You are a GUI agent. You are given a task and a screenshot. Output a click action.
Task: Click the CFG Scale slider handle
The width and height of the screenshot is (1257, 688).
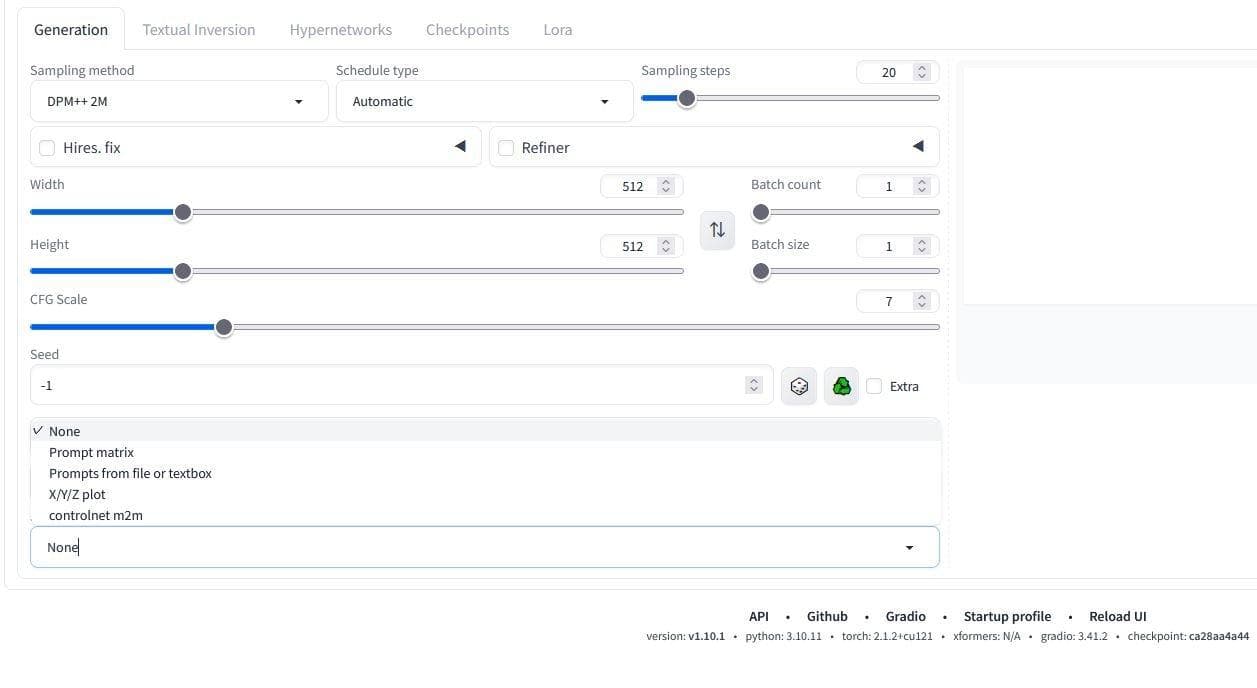tap(224, 327)
